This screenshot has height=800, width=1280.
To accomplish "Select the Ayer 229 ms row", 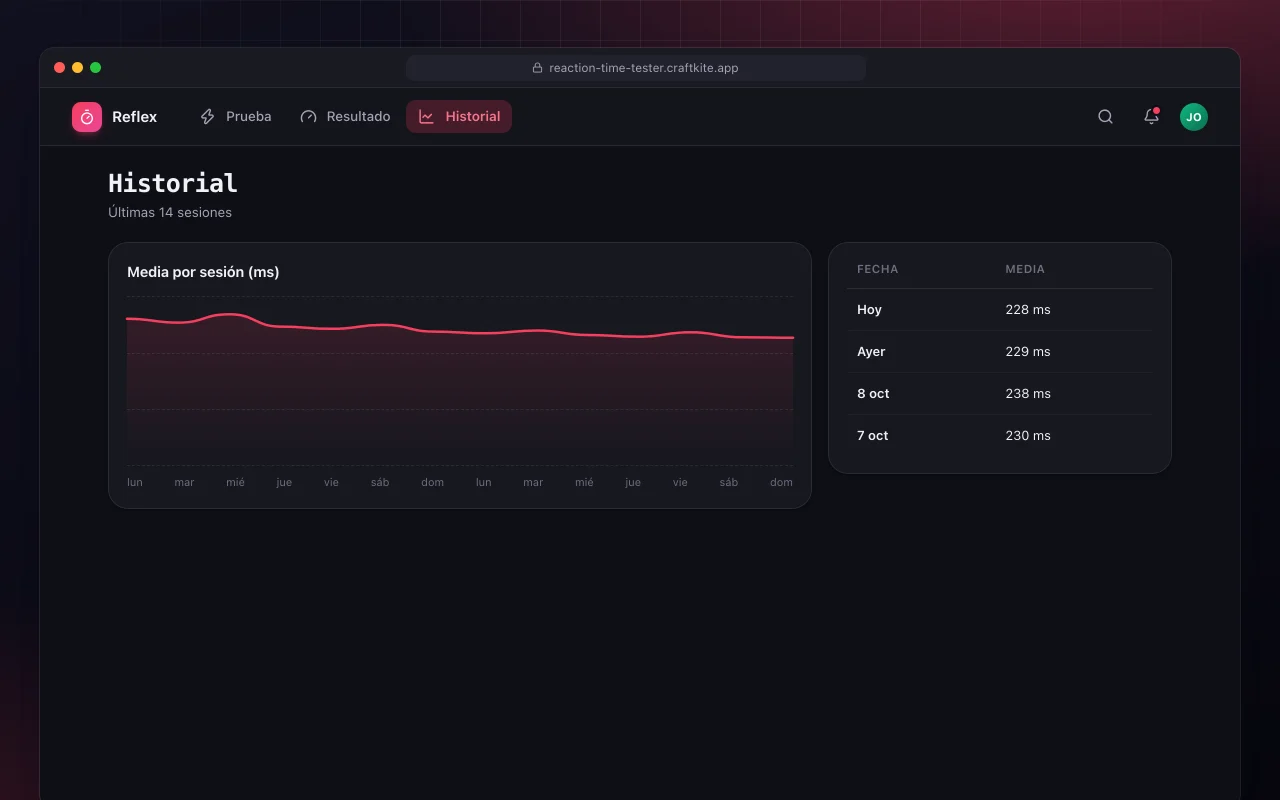I will (x=1000, y=352).
